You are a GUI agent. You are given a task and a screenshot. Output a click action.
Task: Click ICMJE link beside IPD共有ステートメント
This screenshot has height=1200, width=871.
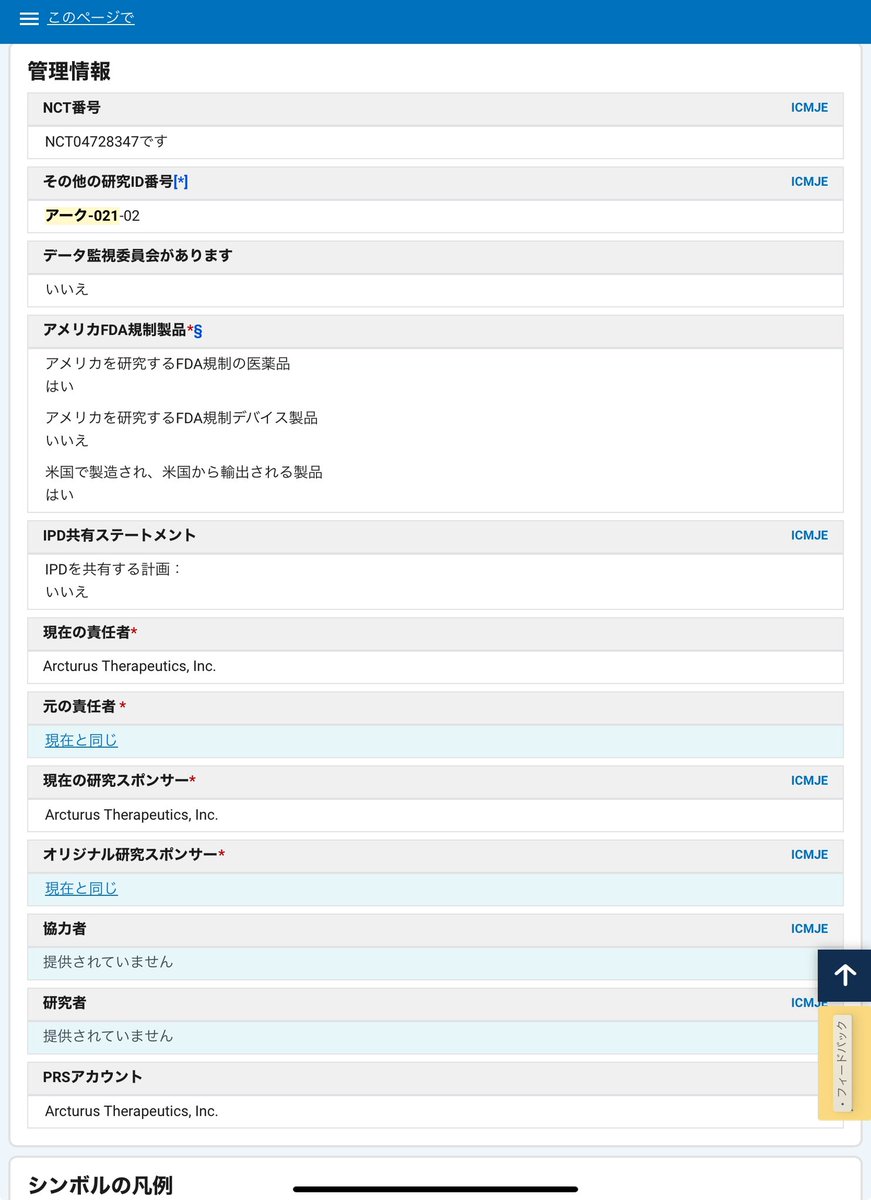pos(809,536)
